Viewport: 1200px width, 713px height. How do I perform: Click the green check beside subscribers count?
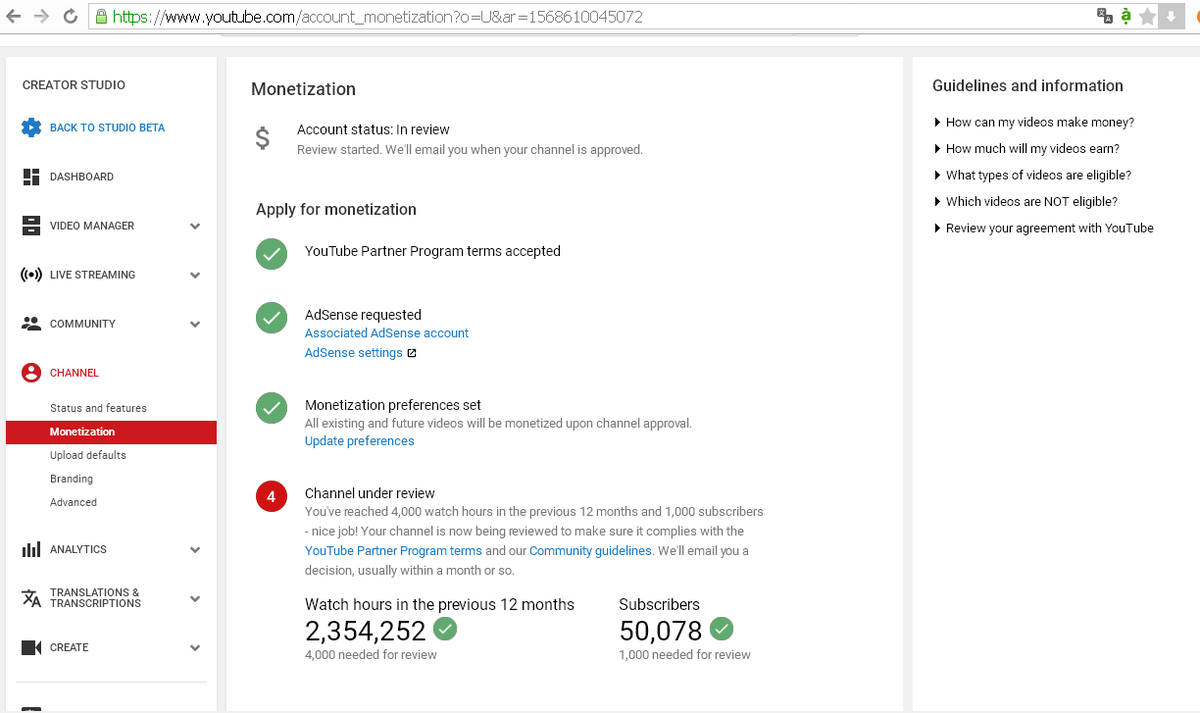tap(721, 629)
